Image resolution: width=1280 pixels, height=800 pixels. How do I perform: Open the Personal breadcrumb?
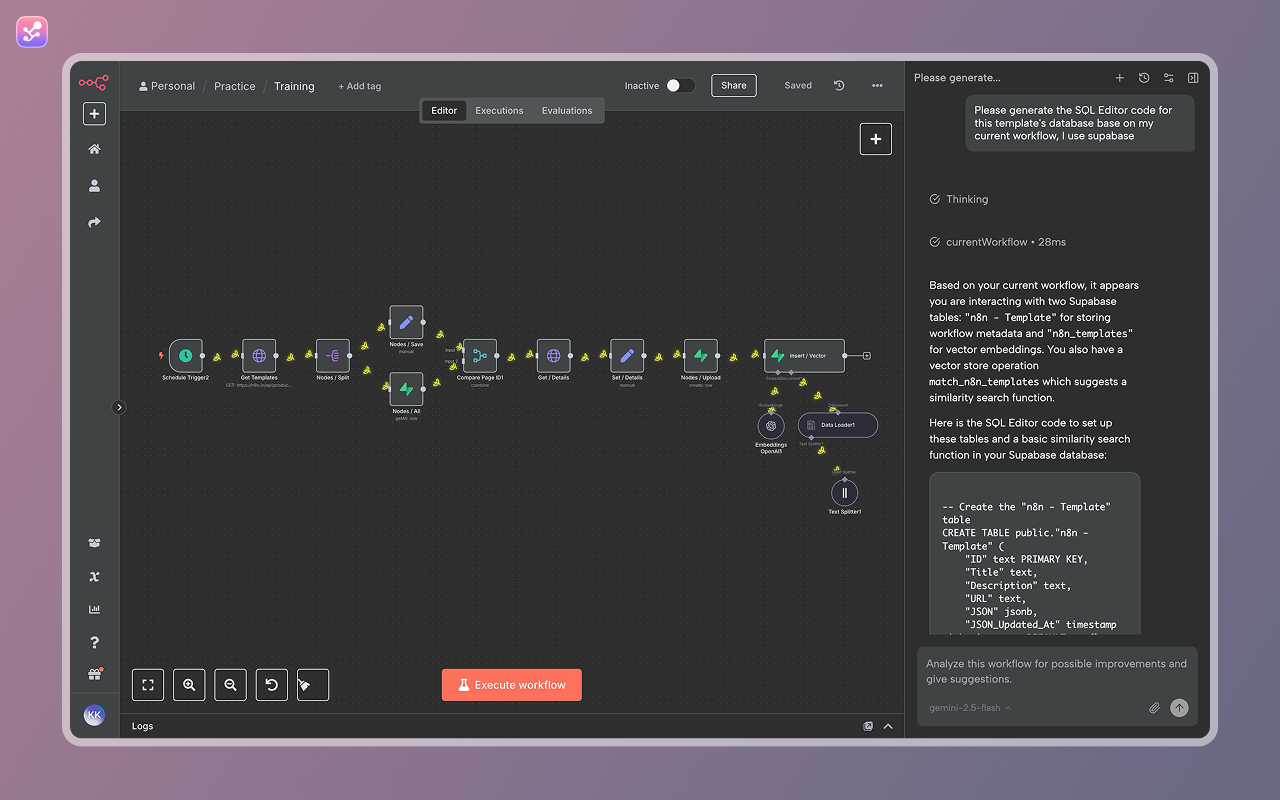click(x=167, y=86)
